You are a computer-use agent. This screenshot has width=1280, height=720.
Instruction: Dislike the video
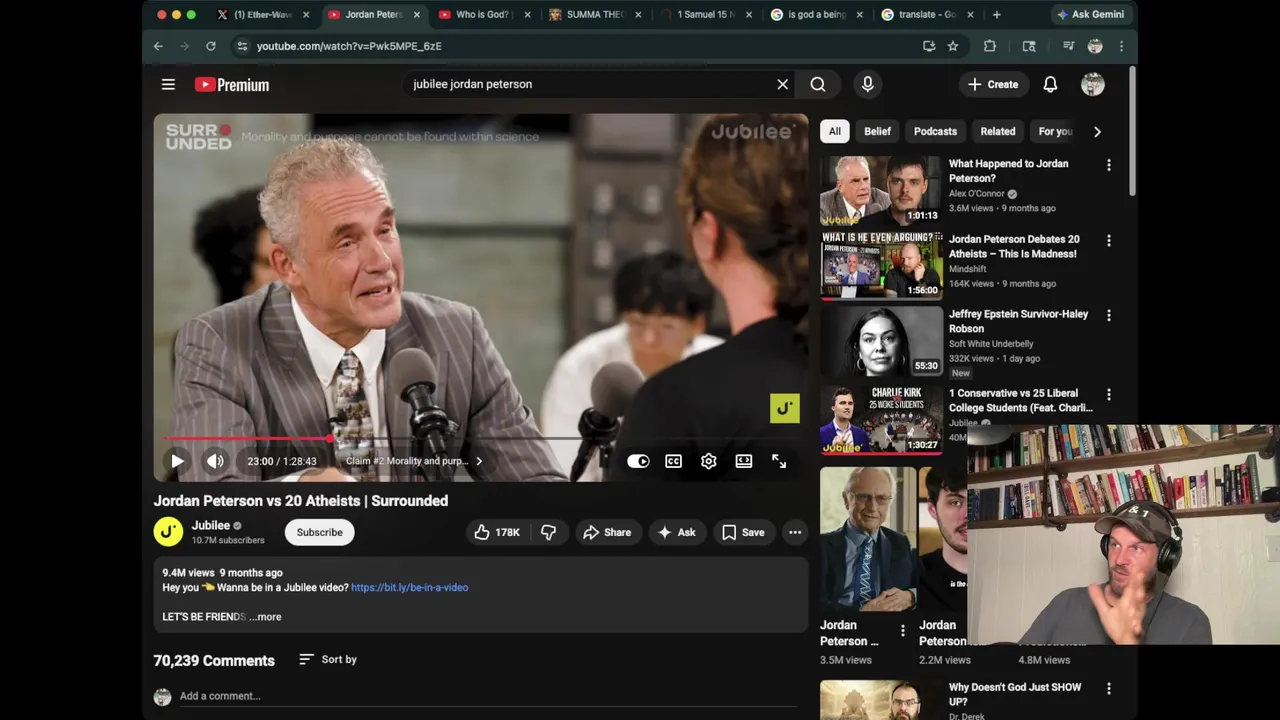point(548,532)
